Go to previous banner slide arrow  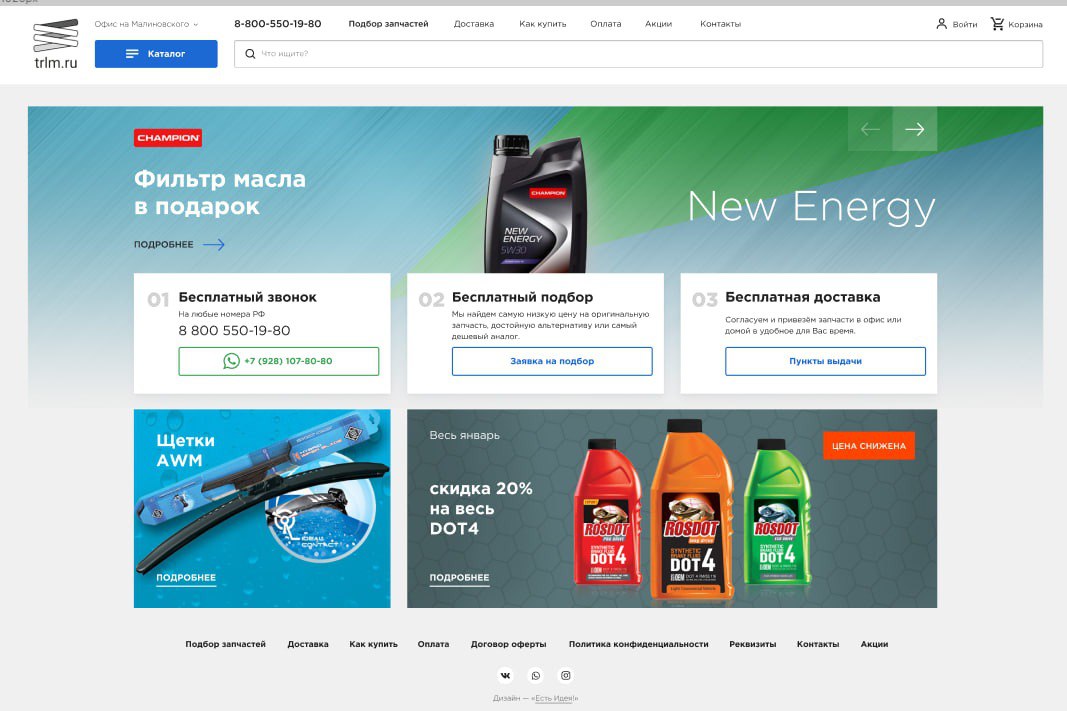(870, 129)
